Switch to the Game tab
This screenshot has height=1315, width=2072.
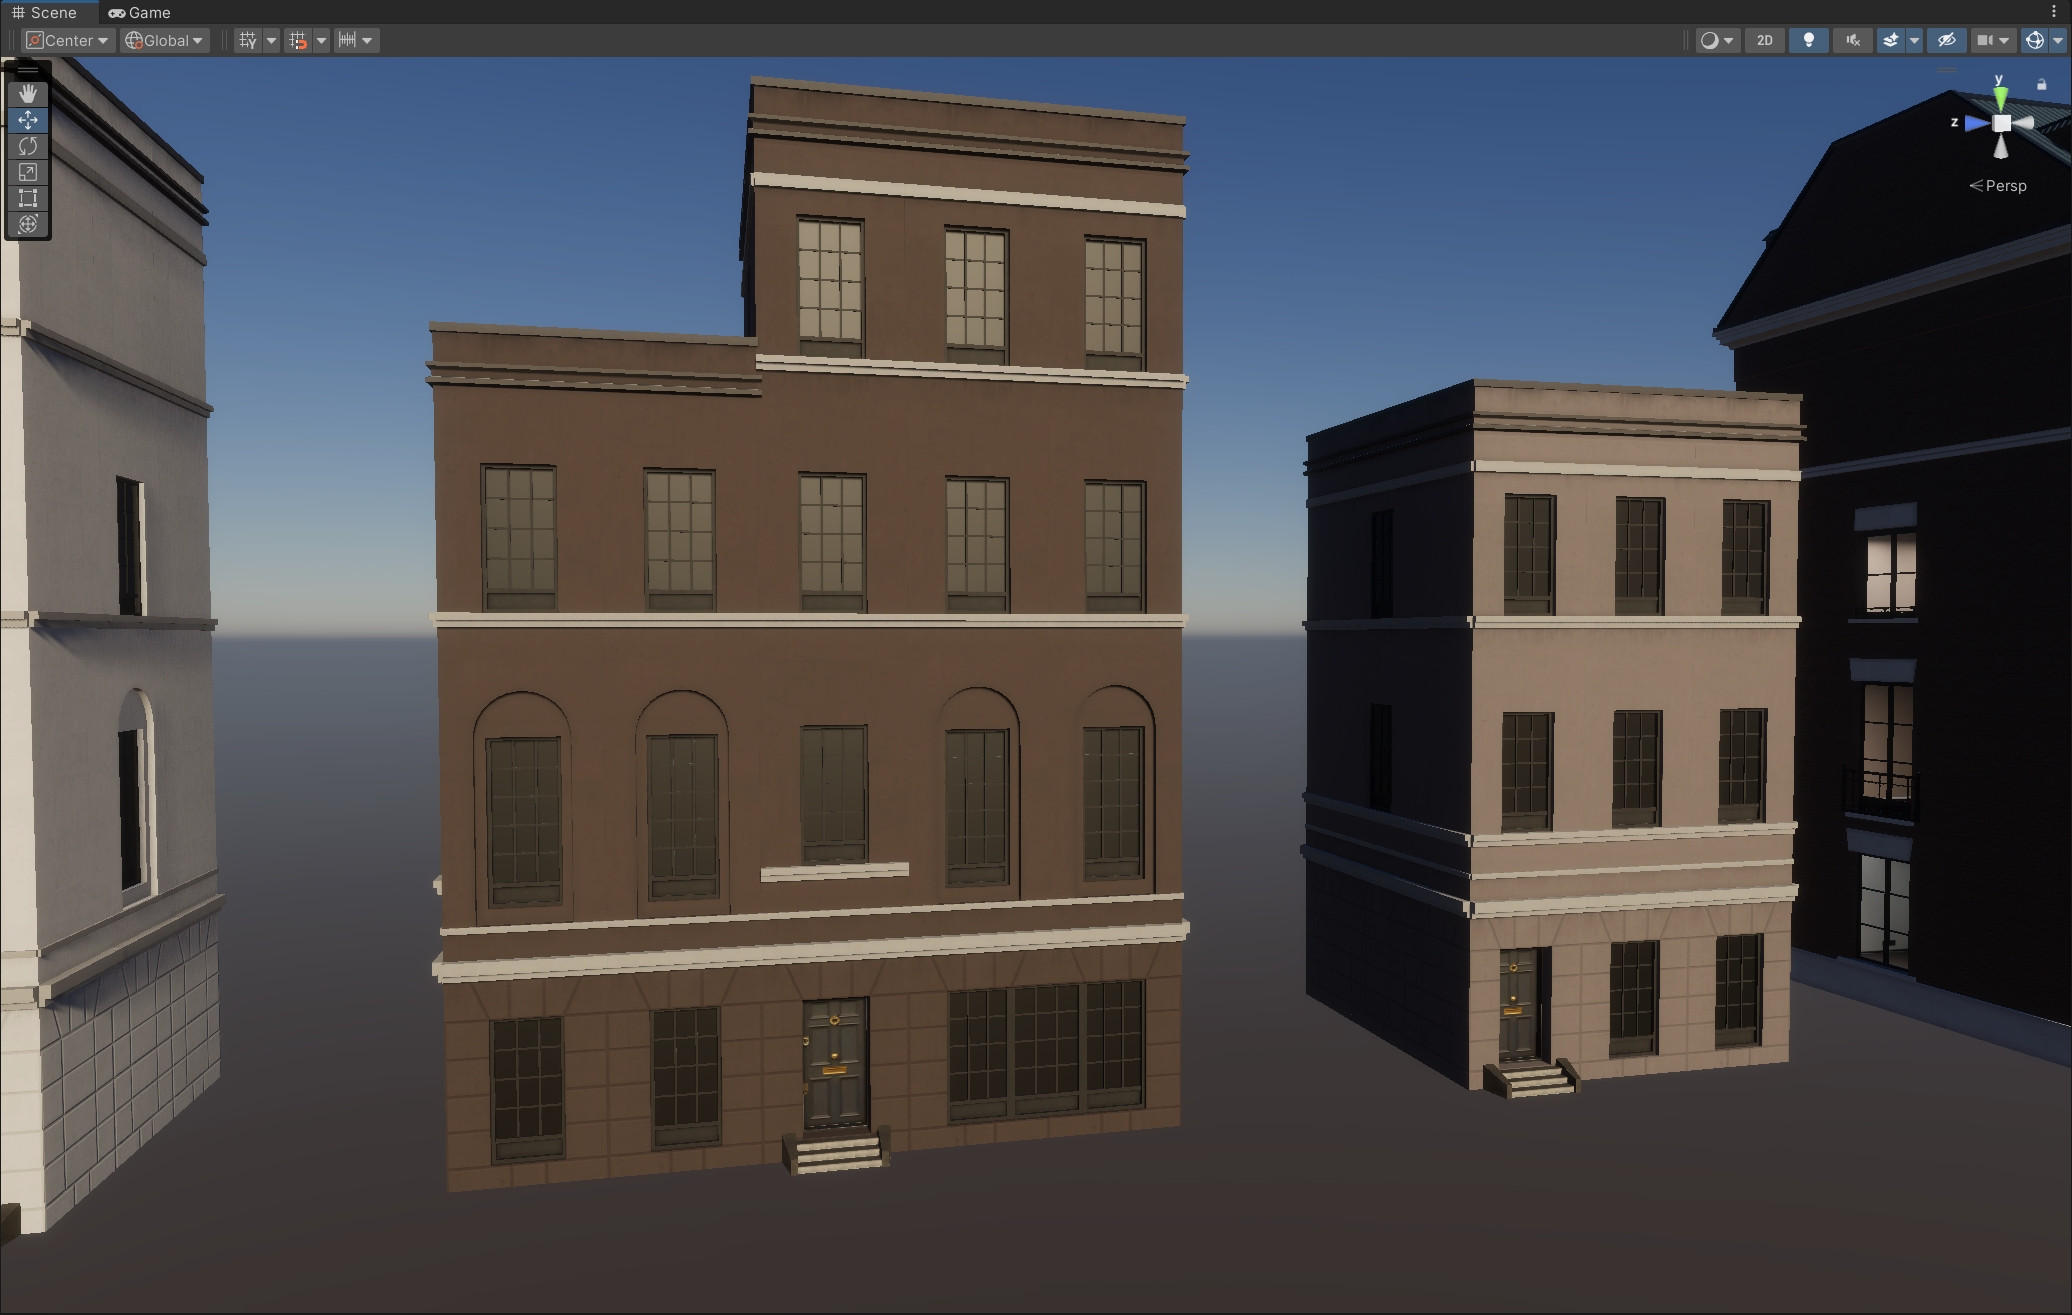(140, 12)
